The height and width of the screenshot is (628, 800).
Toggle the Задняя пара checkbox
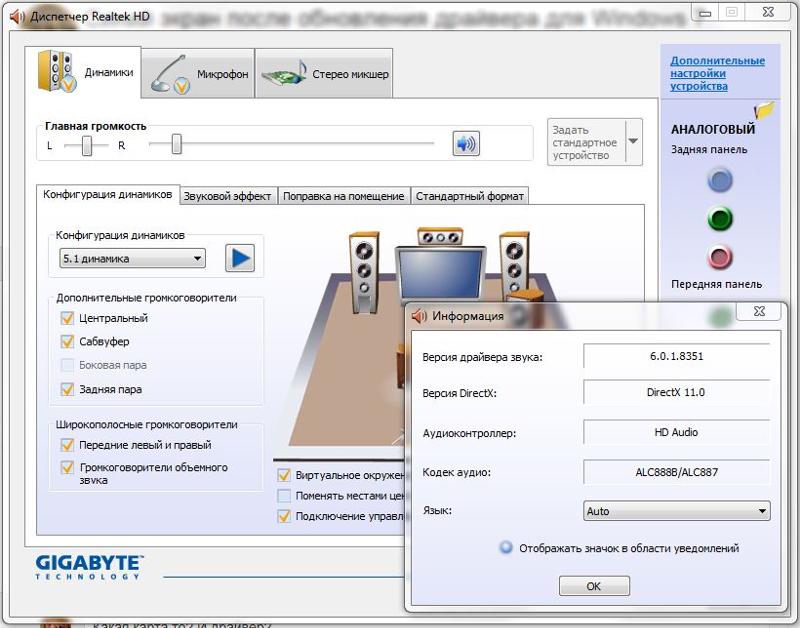click(67, 389)
